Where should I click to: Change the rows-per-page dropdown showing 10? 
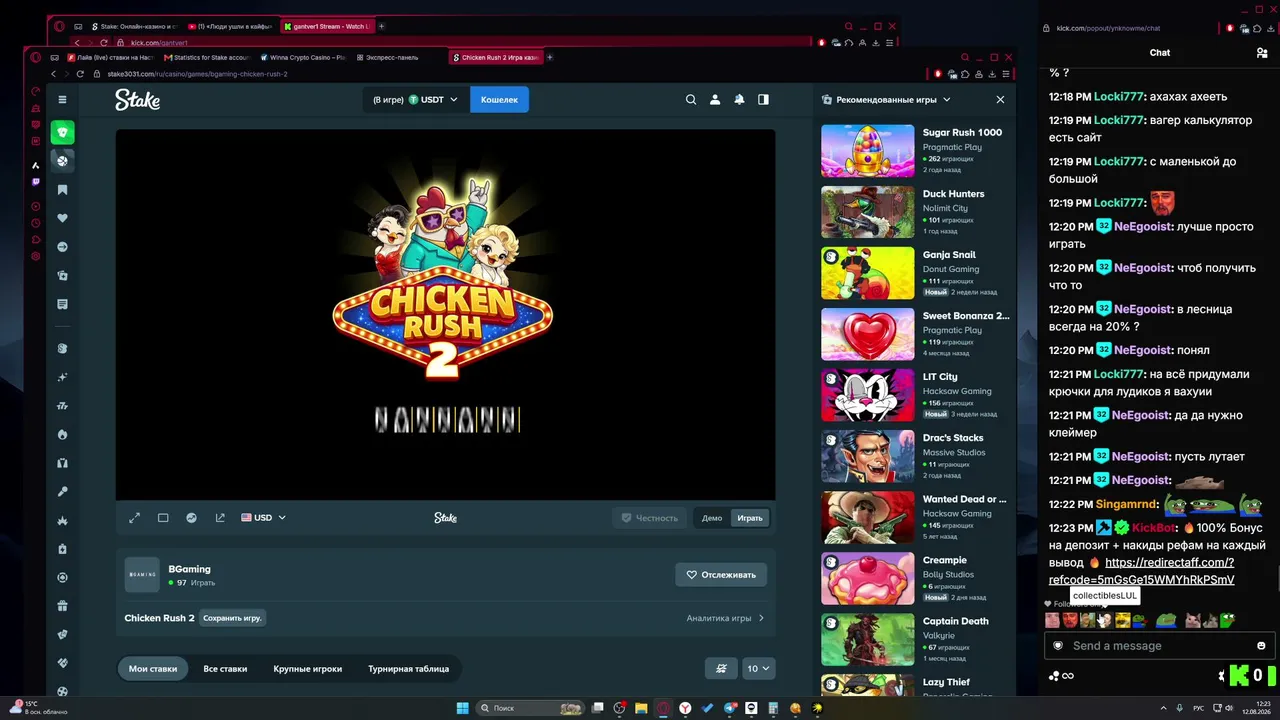758,669
